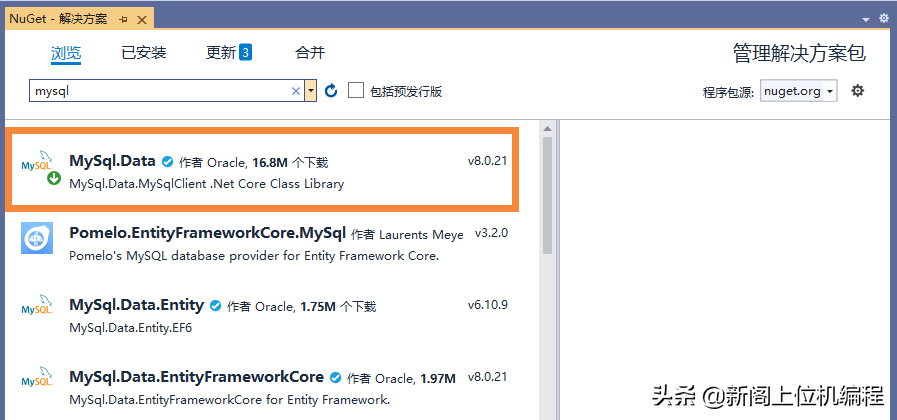Click description MySql.Data.MySqlClient .Net Core Class Library
897x420 pixels.
207,184
